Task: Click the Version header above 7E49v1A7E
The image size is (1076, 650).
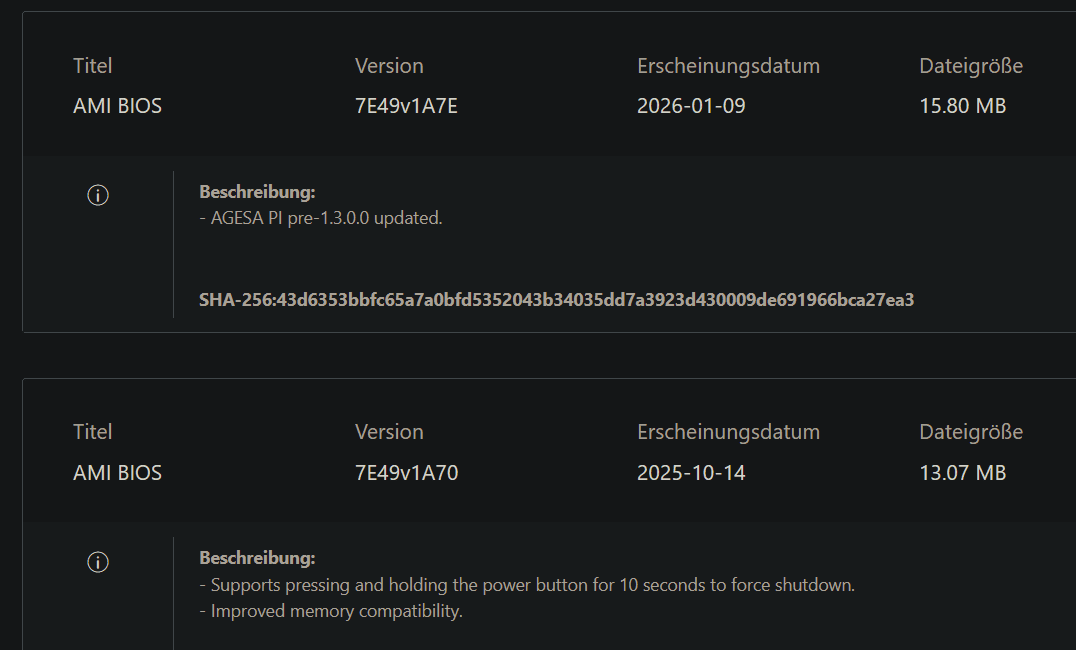Action: (x=389, y=66)
